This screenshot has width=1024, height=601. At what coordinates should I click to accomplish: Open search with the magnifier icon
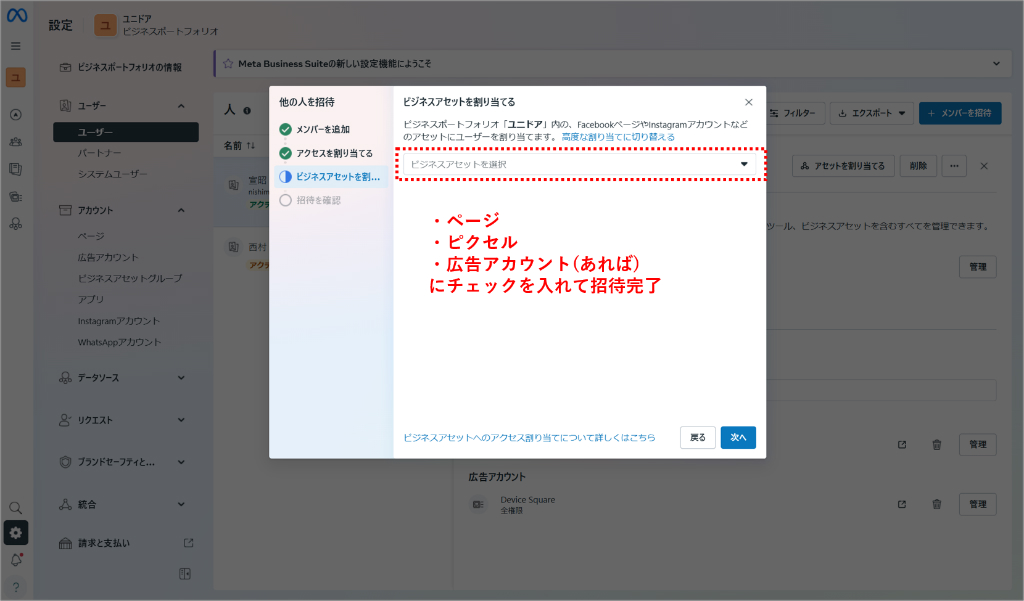[x=15, y=508]
